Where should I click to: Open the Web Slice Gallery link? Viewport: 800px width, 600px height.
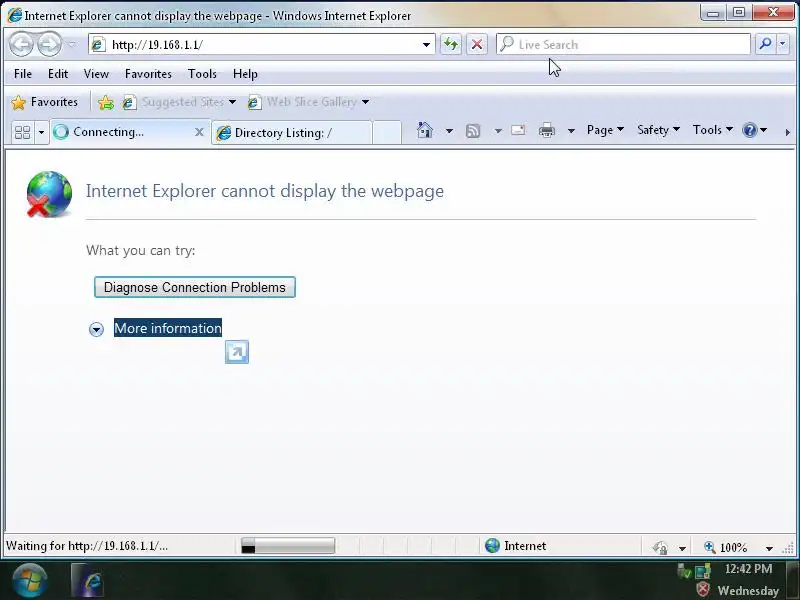308,102
